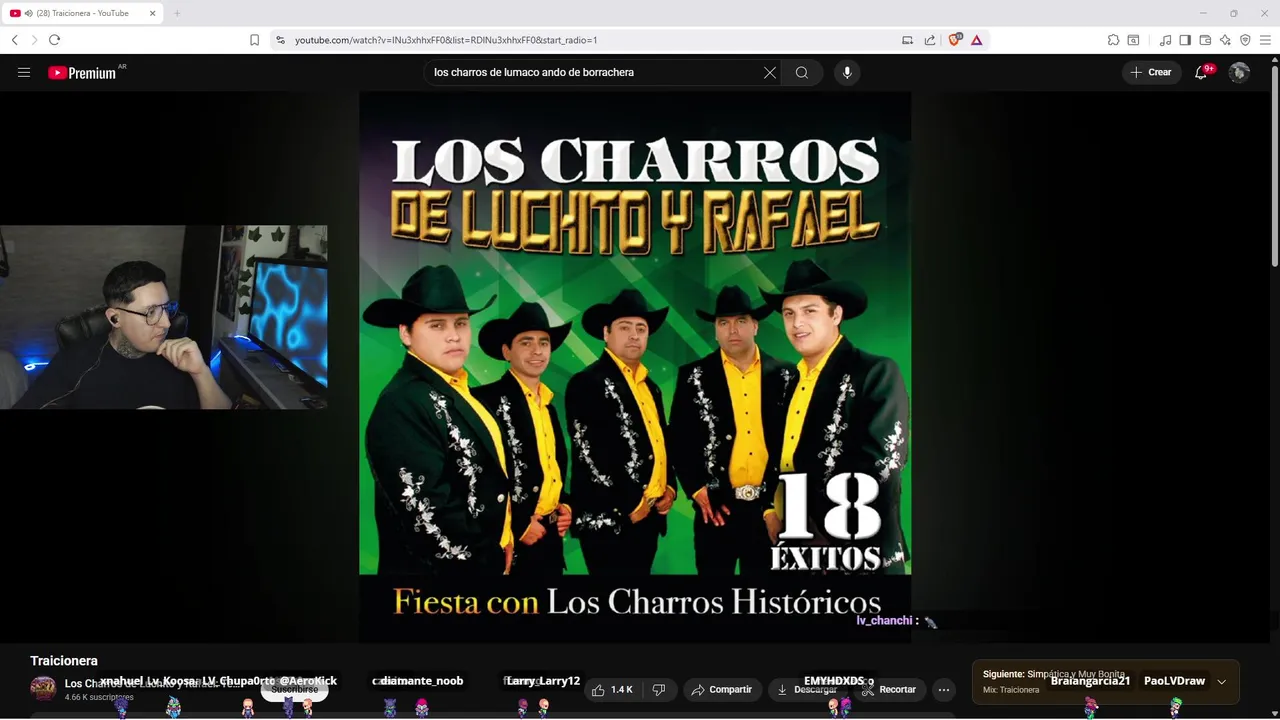This screenshot has height=720, width=1280.
Task: Open the cast/install media icon in address bar
Action: coord(907,40)
